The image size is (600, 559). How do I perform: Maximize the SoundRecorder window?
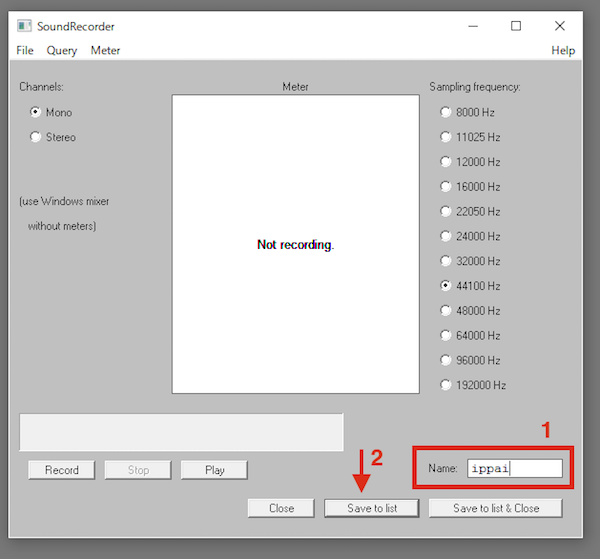[516, 26]
